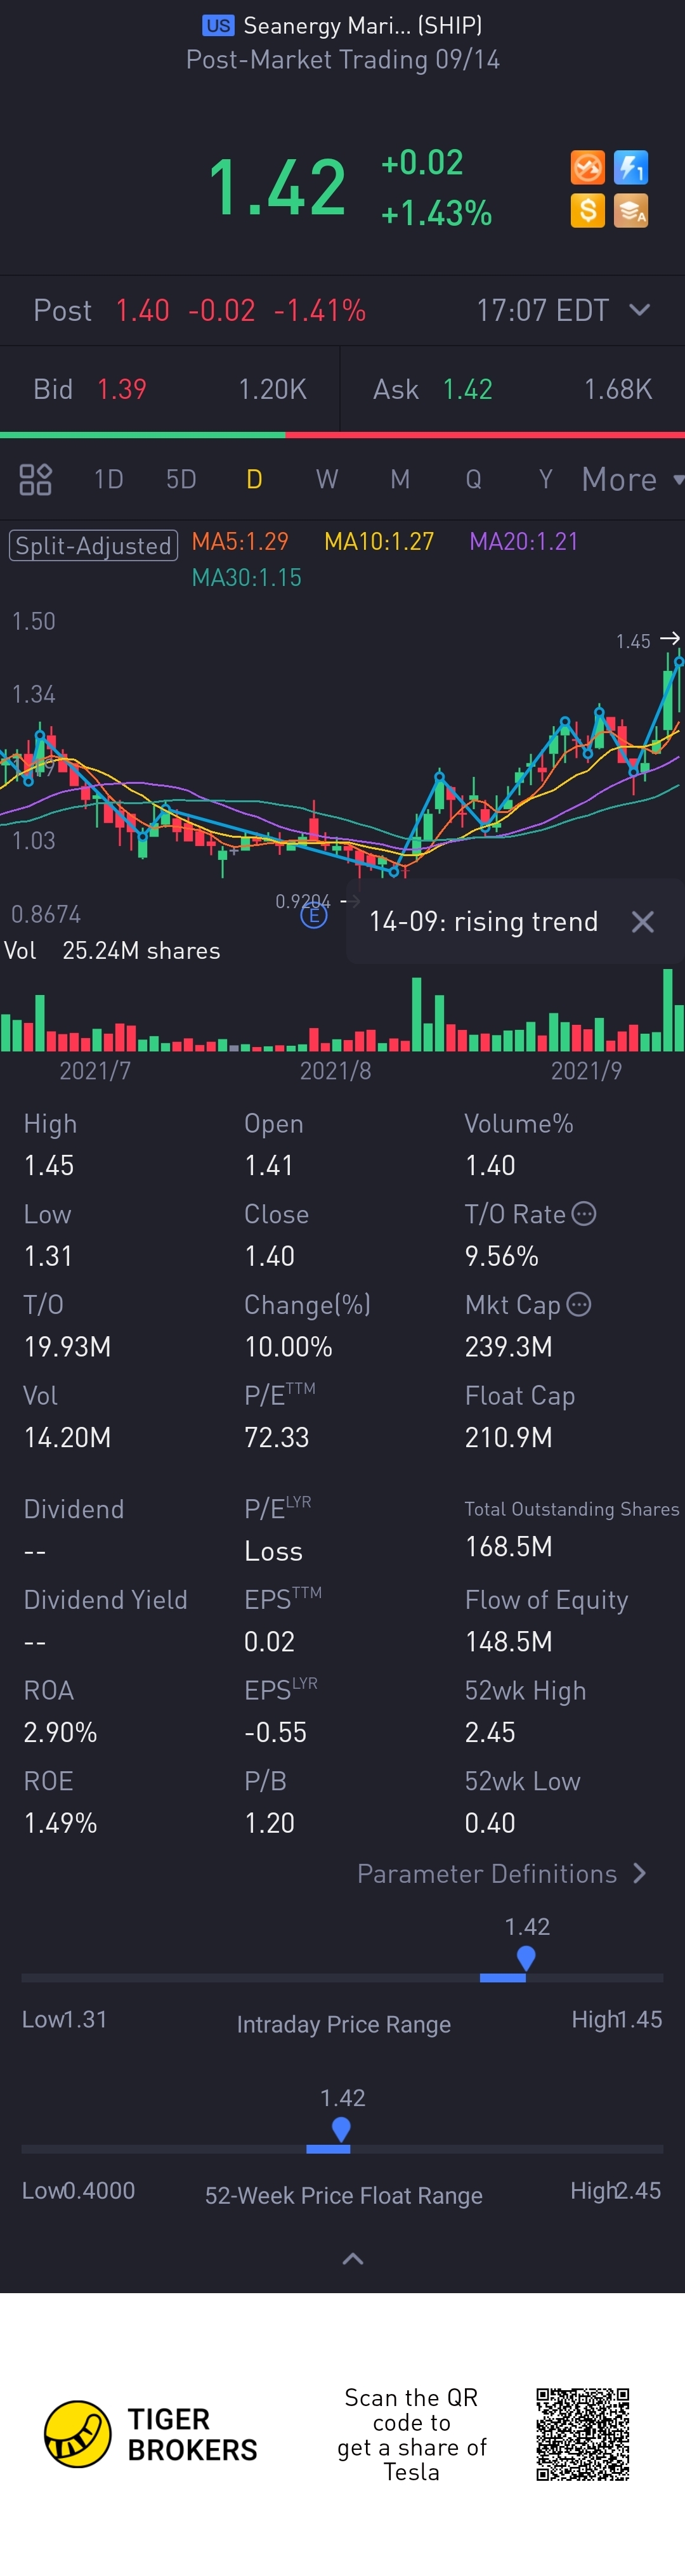Open the Mkt Cap info icon

pyautogui.click(x=579, y=1304)
